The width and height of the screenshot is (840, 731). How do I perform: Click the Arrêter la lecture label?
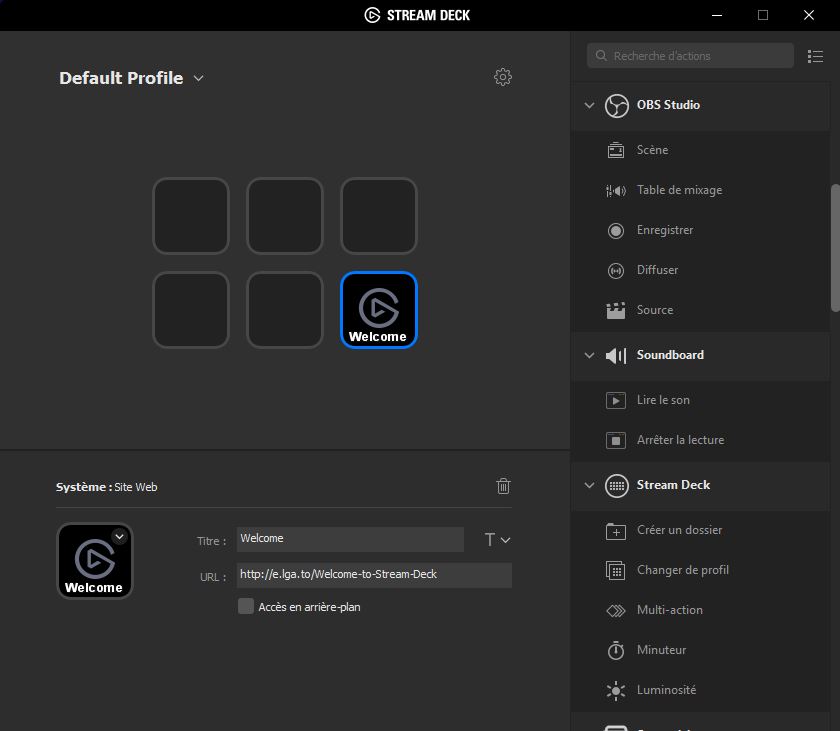[x=680, y=440]
